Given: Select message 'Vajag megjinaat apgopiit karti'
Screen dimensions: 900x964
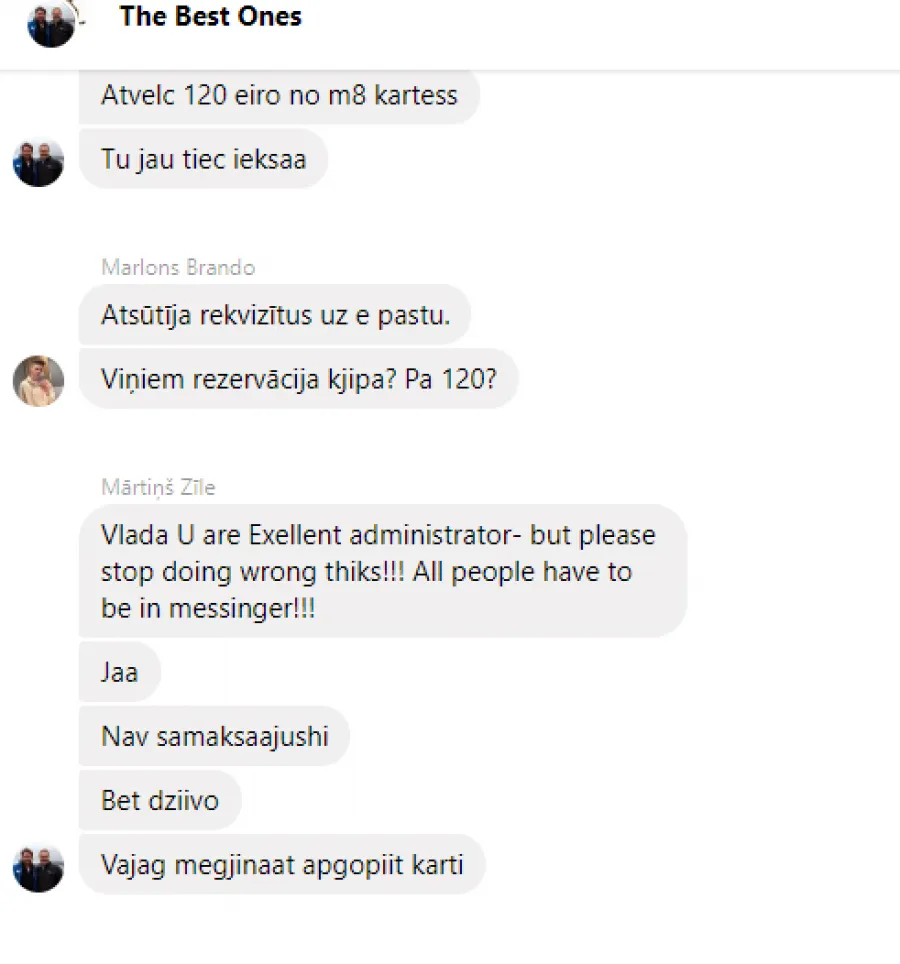Looking at the screenshot, I should pos(282,864).
